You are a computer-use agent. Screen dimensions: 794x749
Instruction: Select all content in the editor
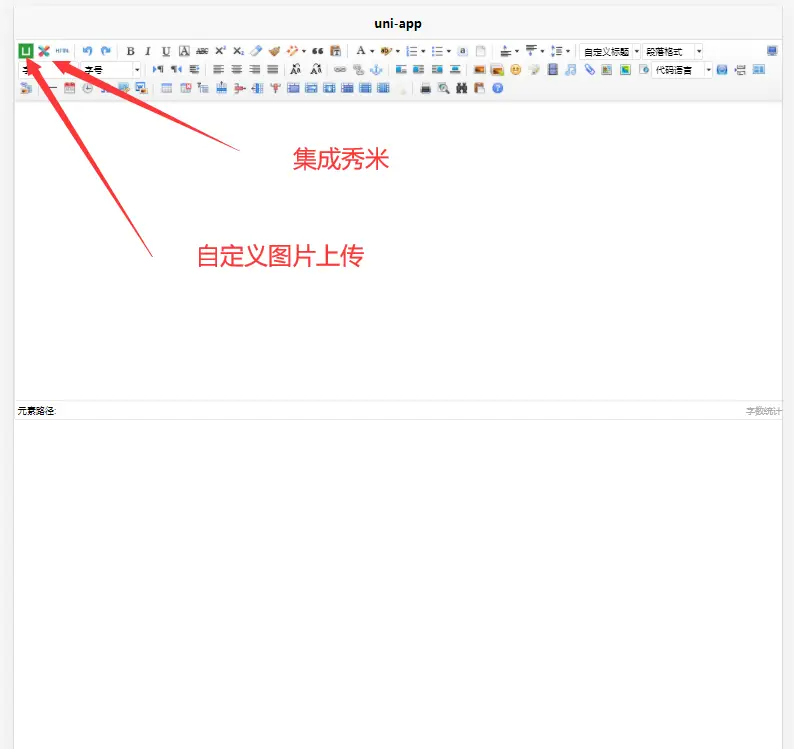[462, 51]
